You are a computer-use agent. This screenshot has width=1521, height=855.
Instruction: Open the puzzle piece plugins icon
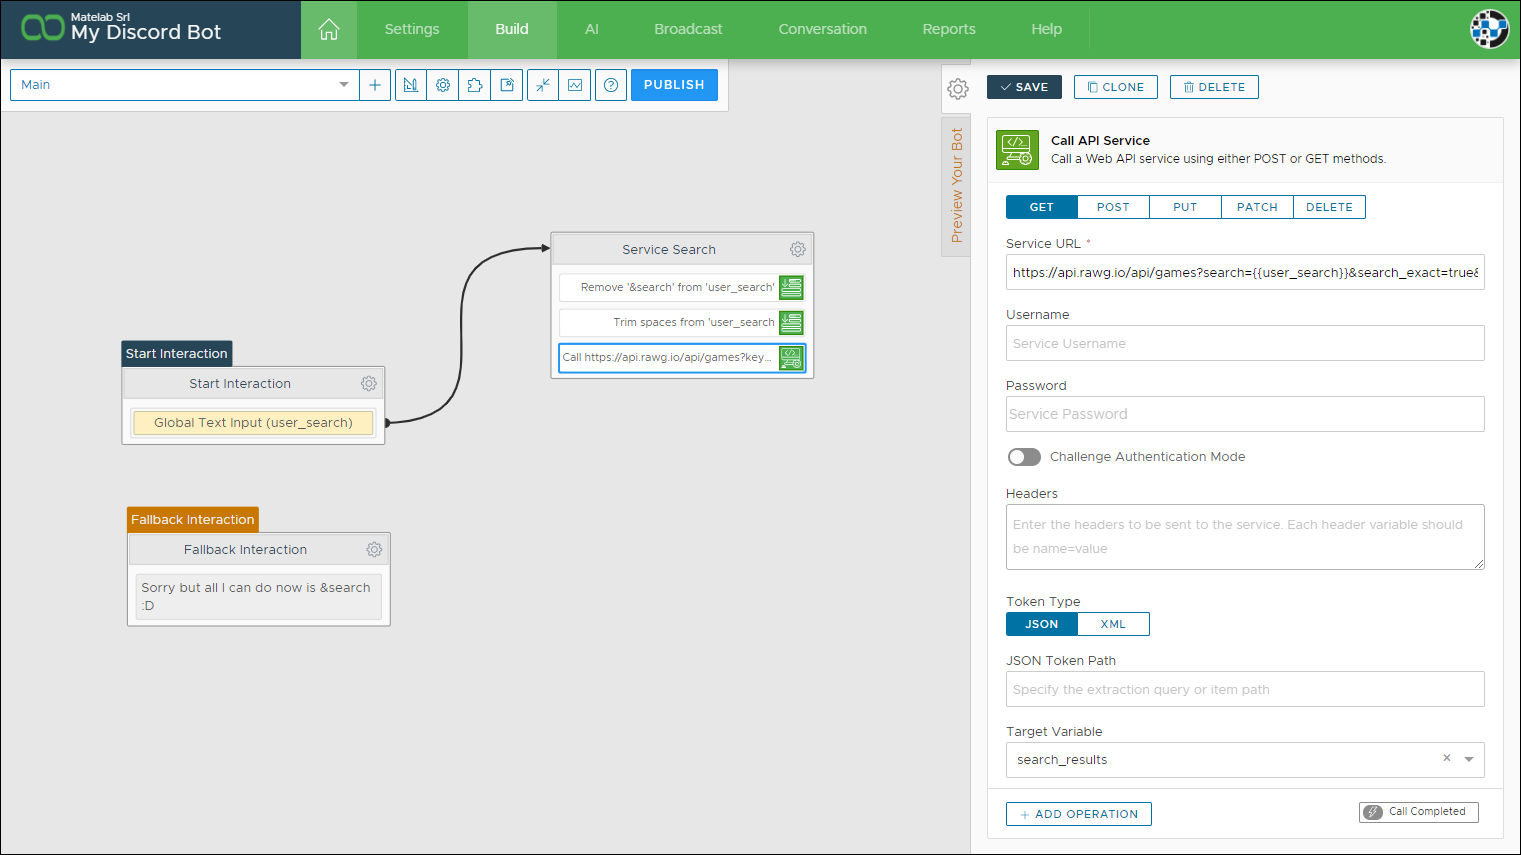[x=475, y=85]
